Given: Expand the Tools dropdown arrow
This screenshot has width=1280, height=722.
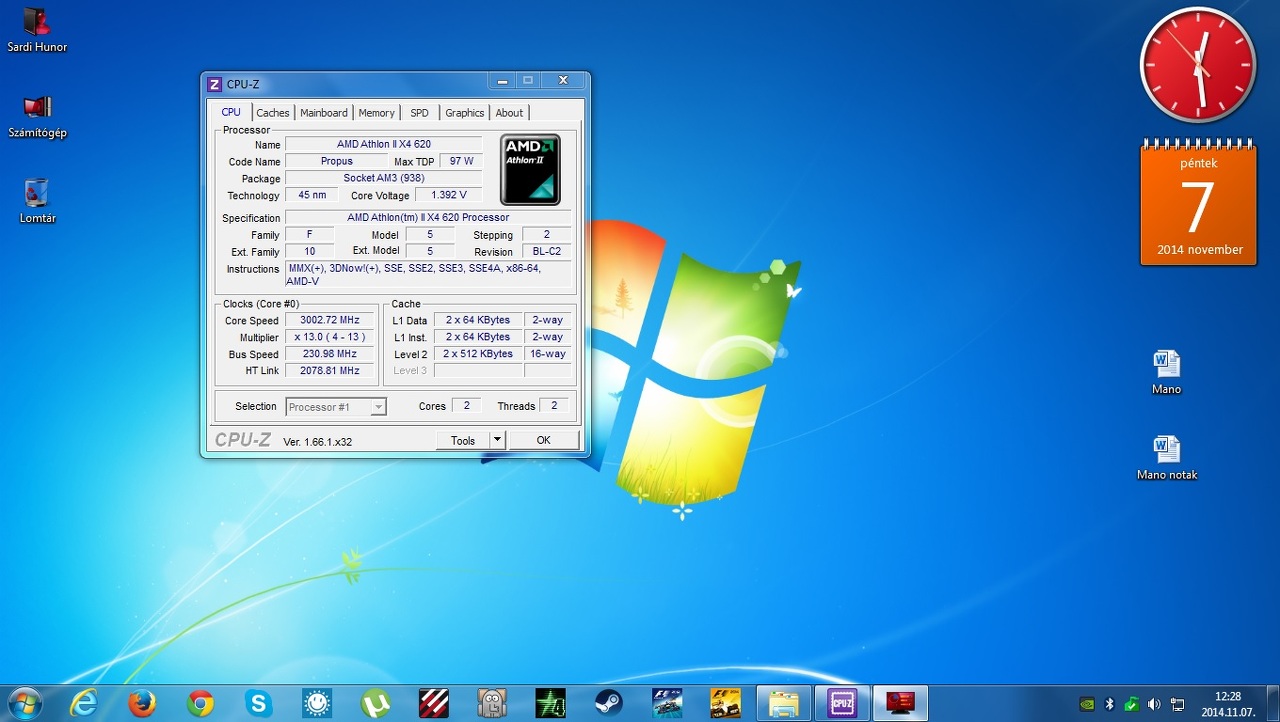Looking at the screenshot, I should pos(497,440).
